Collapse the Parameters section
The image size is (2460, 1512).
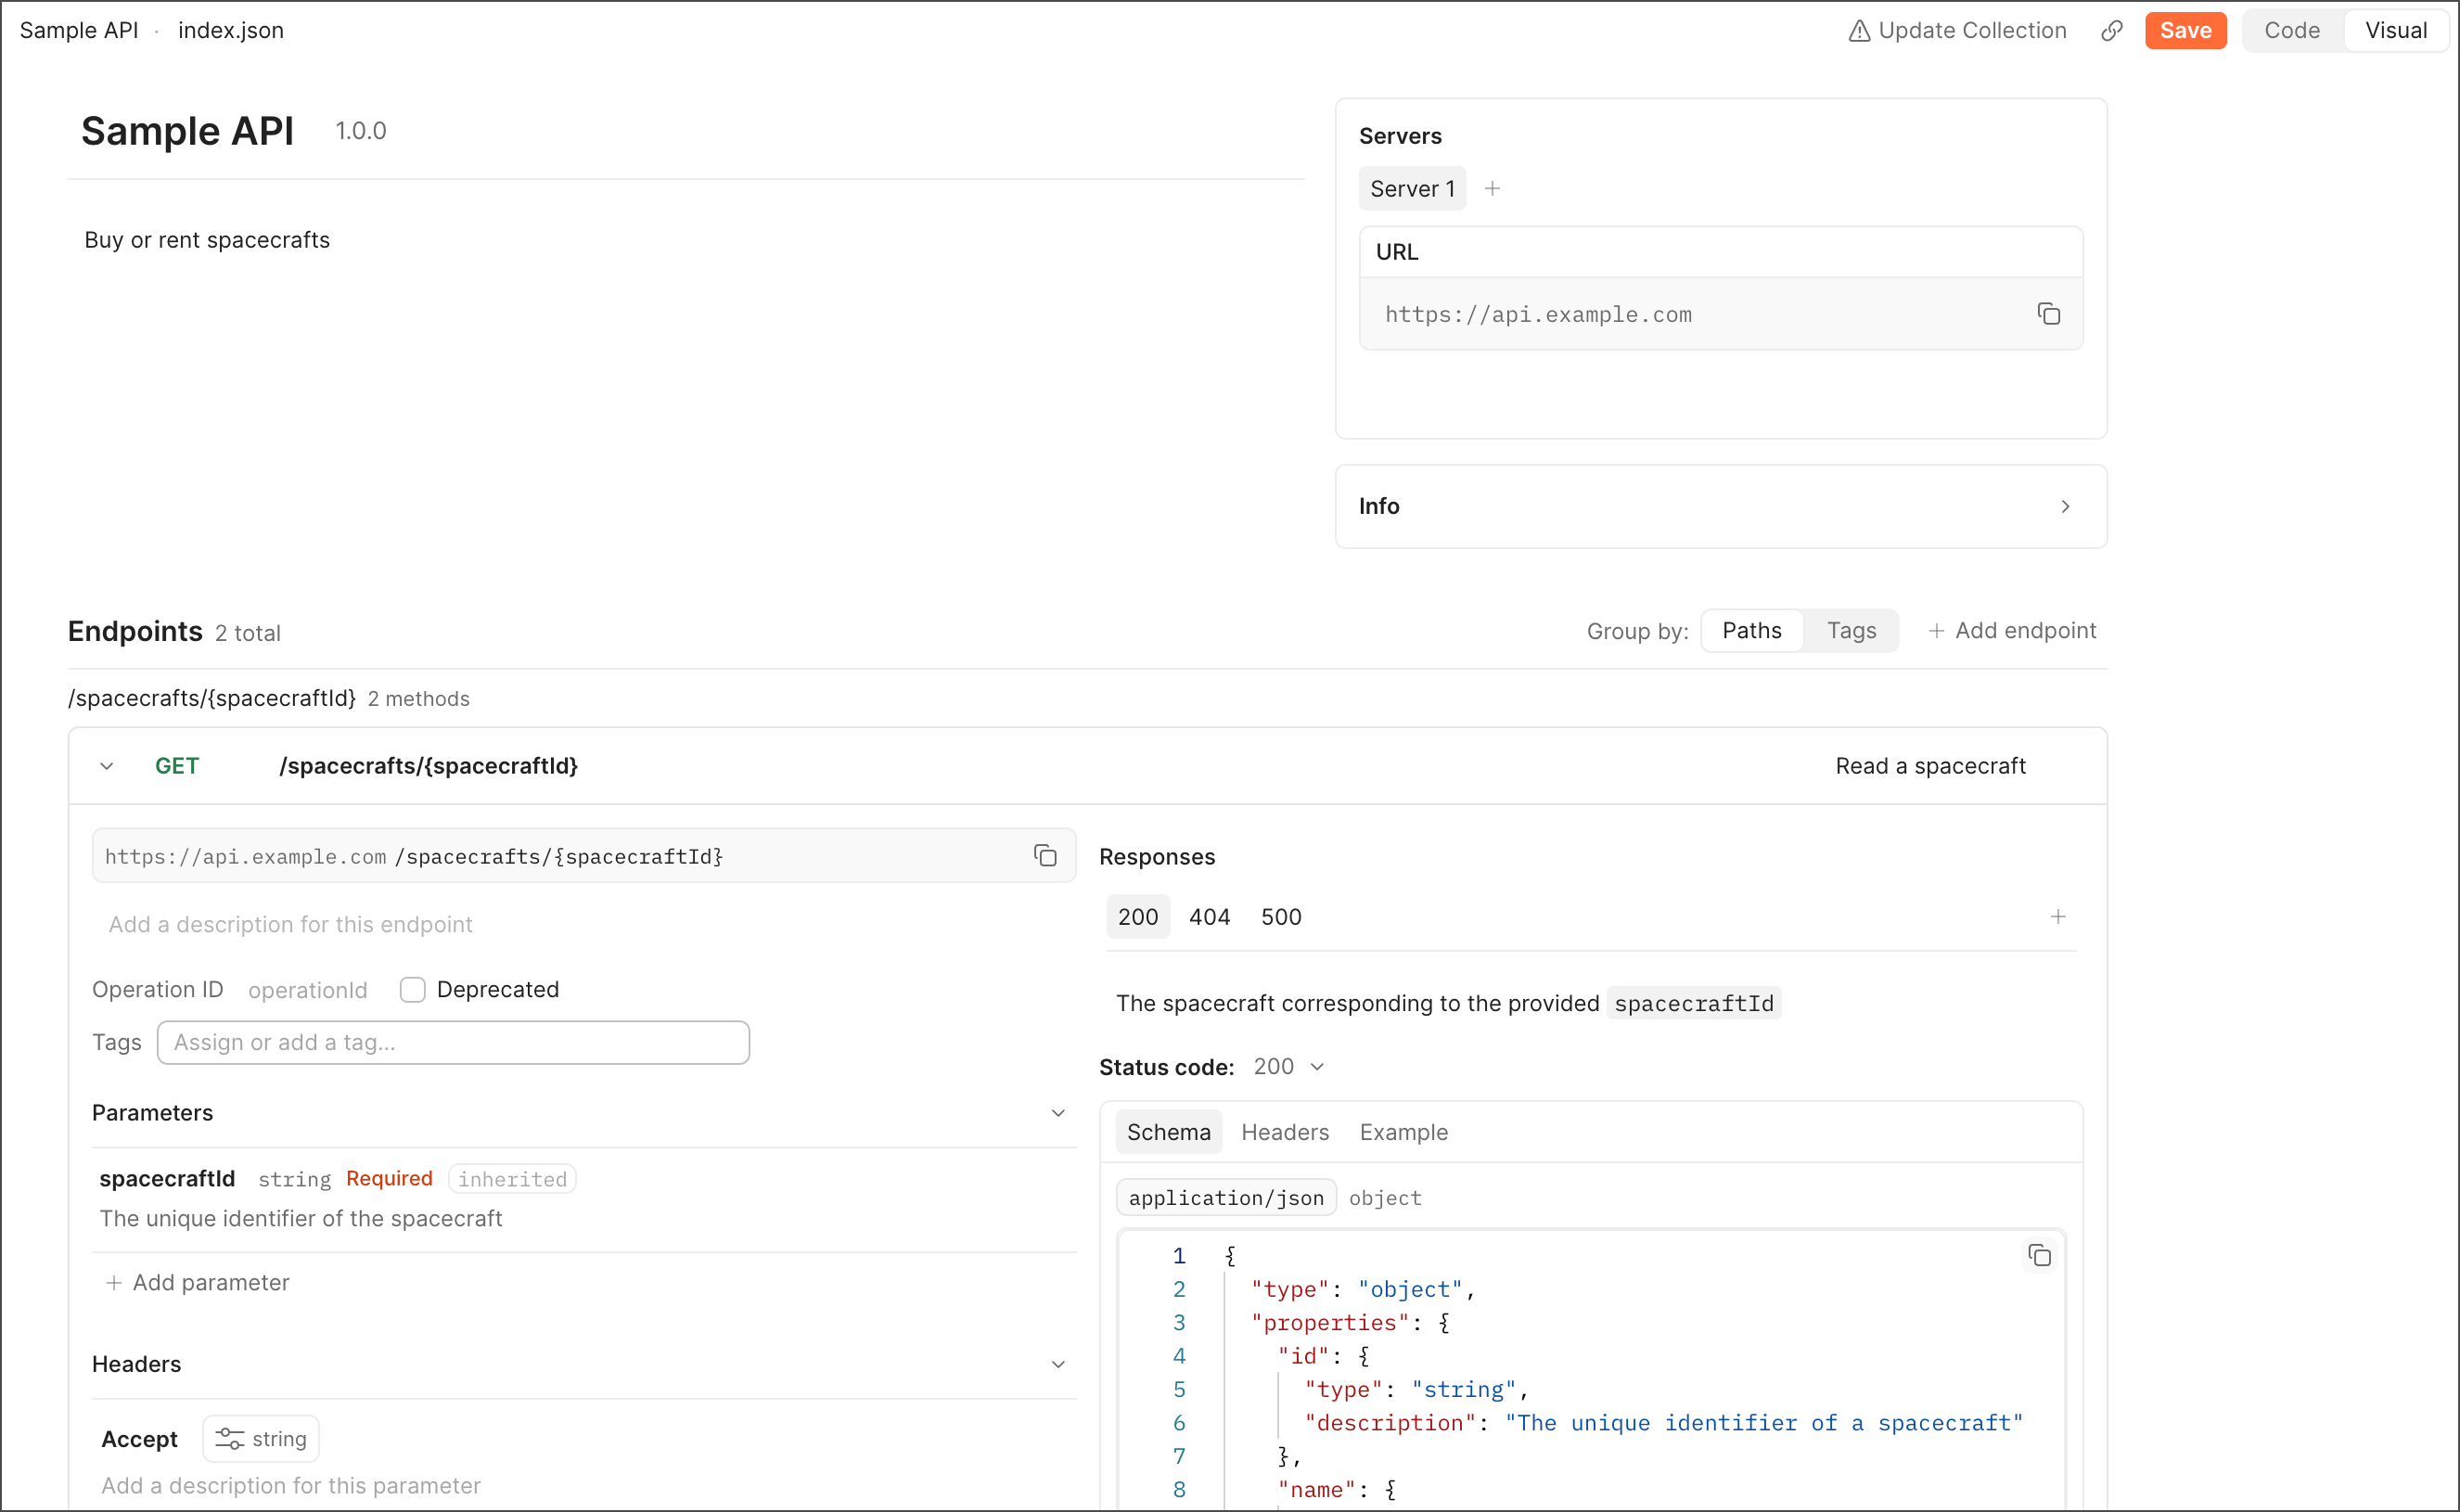click(1058, 1113)
